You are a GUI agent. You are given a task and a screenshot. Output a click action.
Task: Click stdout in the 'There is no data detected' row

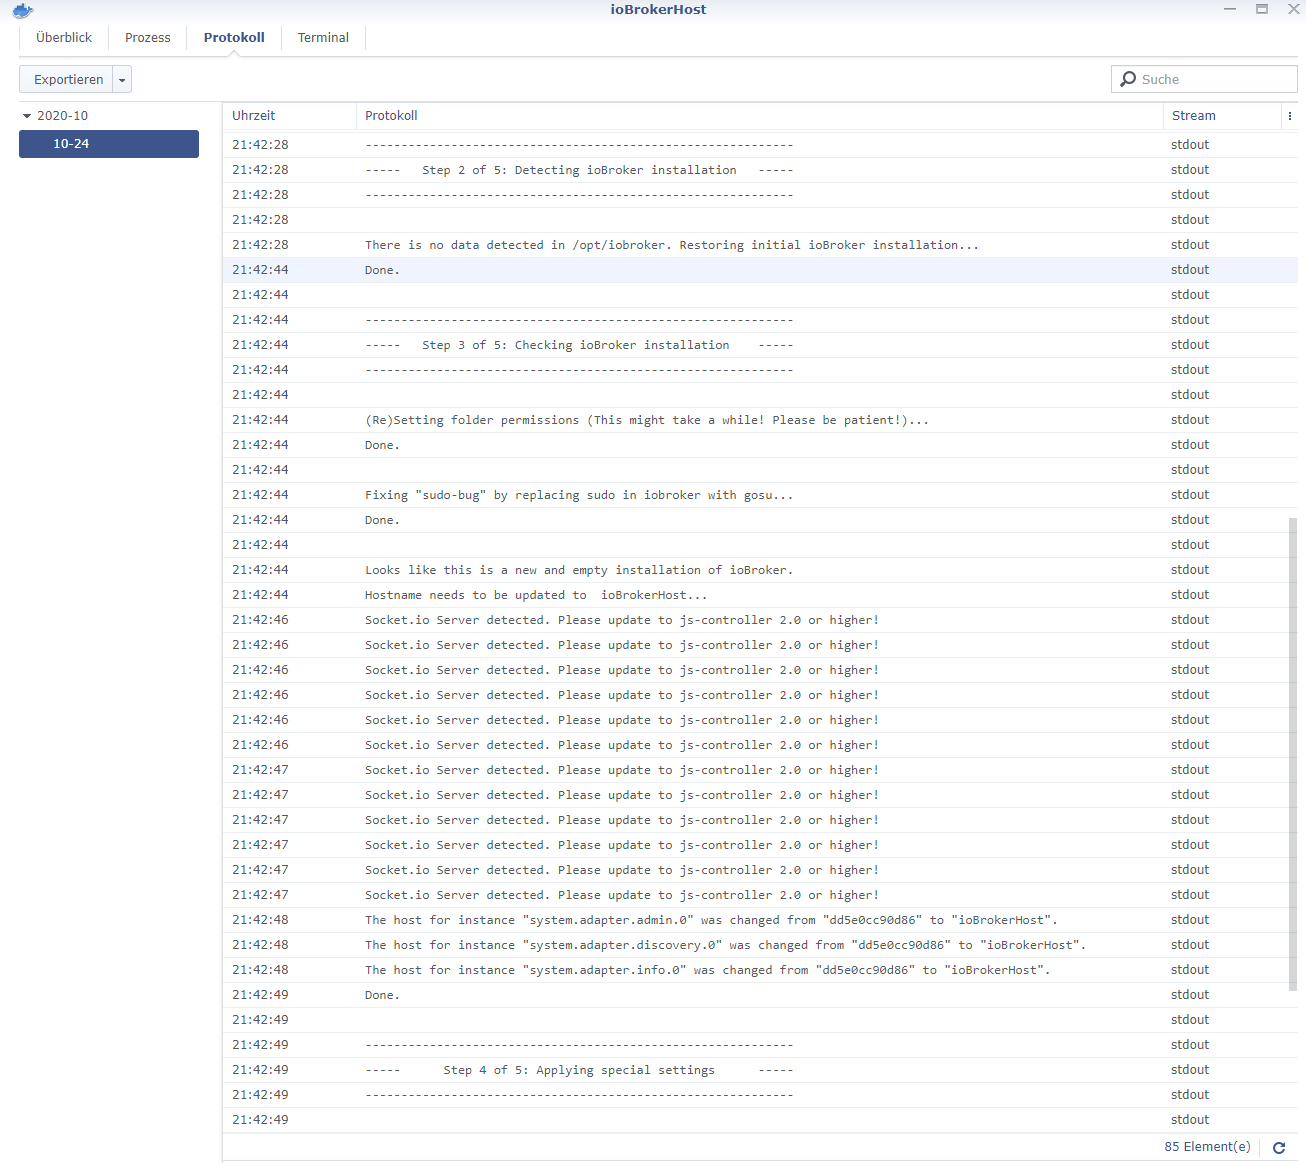(x=1190, y=245)
